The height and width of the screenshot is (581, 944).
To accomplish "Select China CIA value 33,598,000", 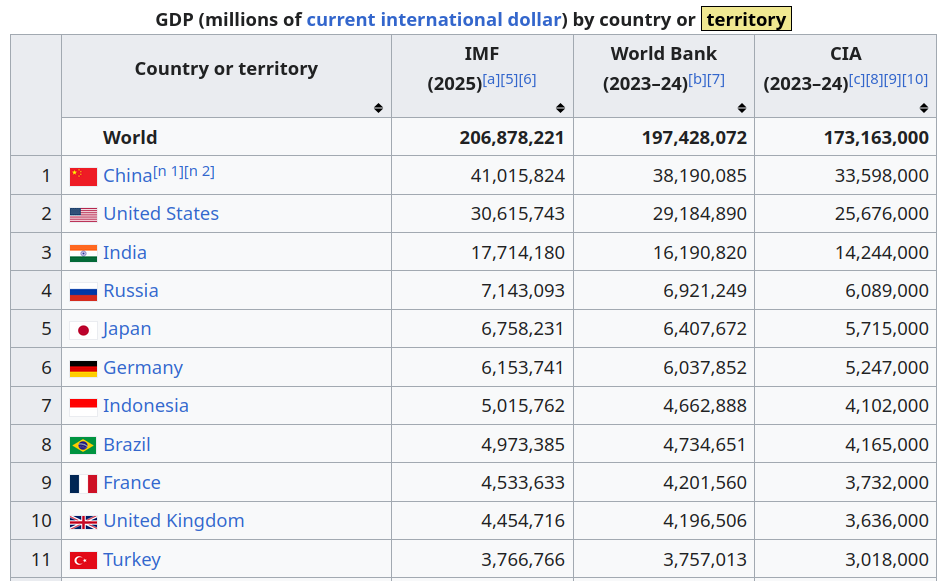I will tap(881, 176).
